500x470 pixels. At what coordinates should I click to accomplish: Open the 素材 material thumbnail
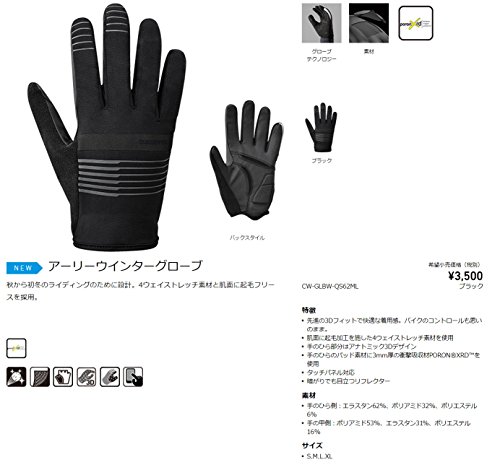pos(369,23)
